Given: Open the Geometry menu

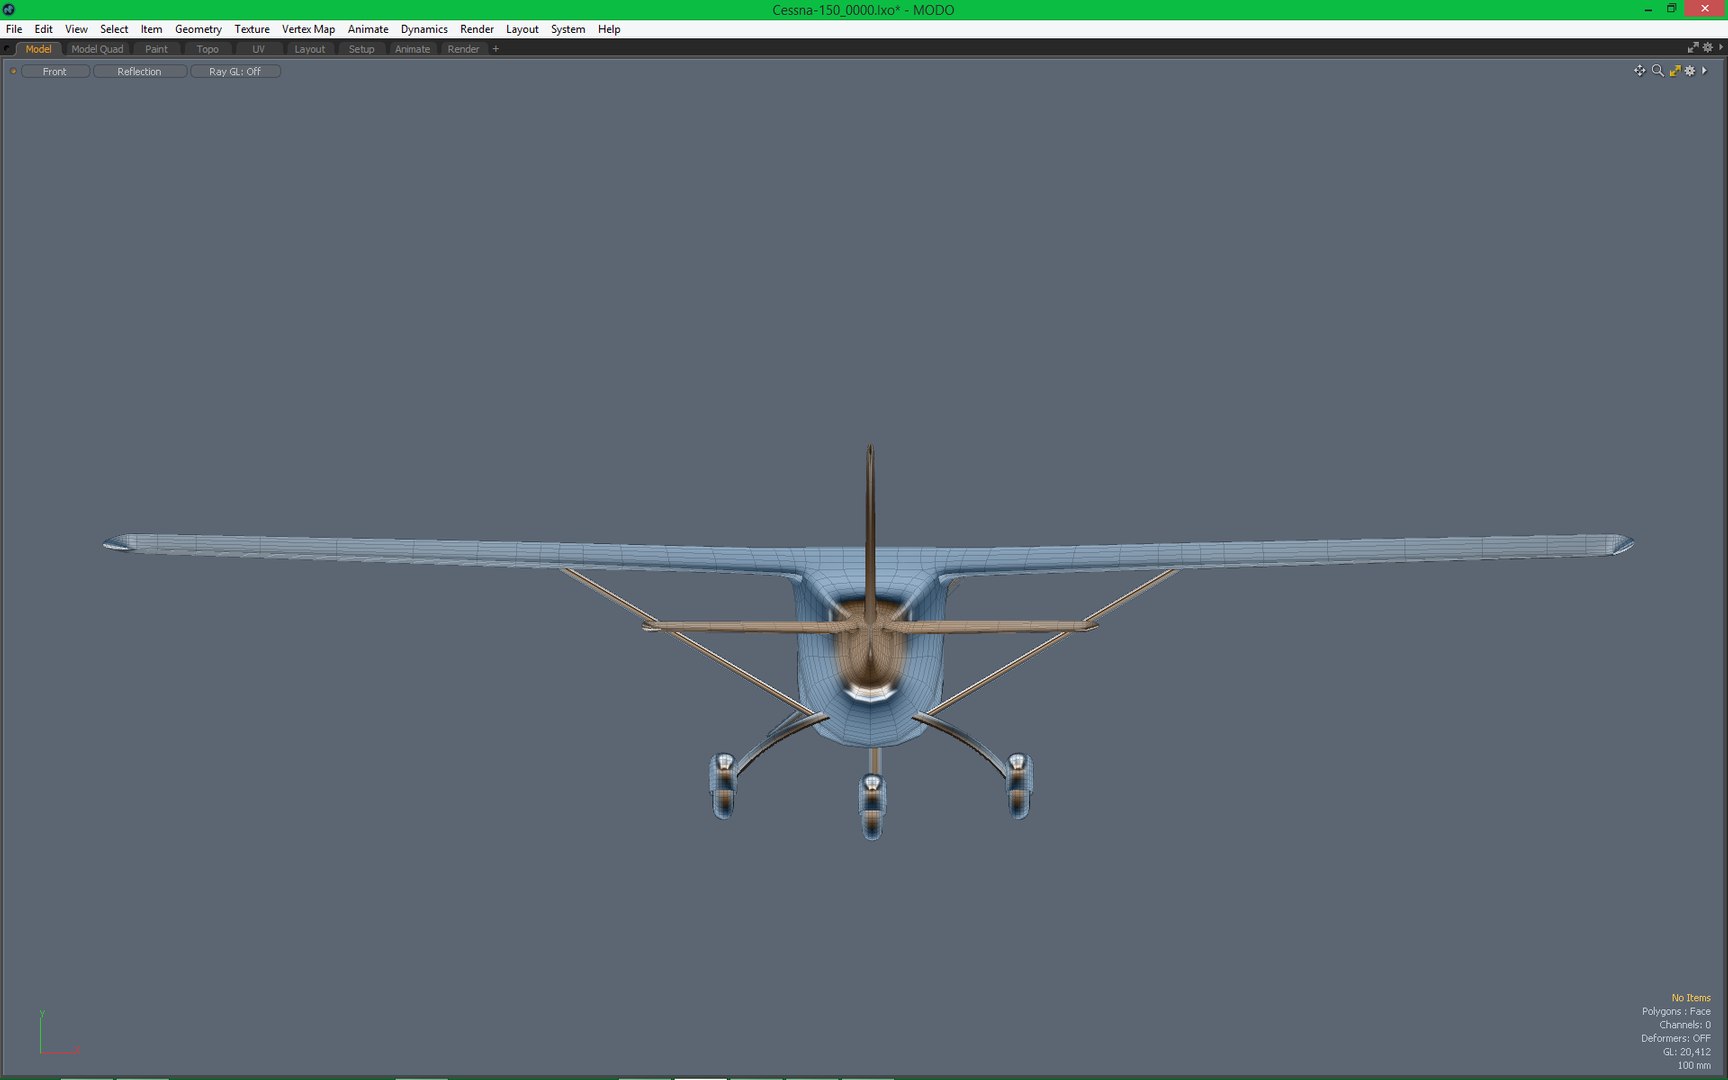Looking at the screenshot, I should (x=198, y=29).
